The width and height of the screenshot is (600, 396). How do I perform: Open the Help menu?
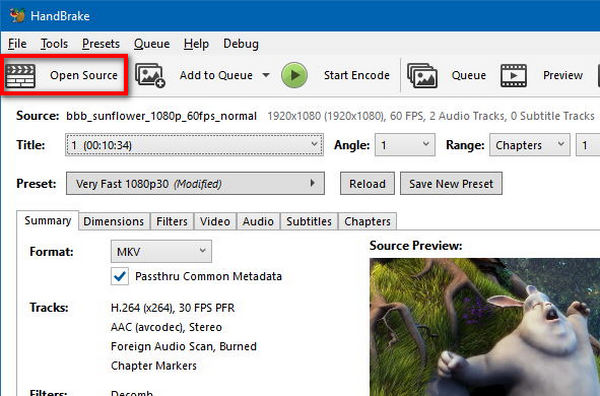[196, 44]
